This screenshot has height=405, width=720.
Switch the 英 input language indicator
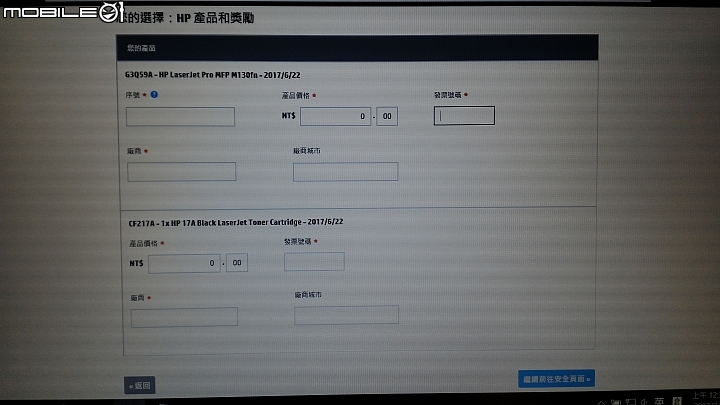pyautogui.click(x=659, y=401)
